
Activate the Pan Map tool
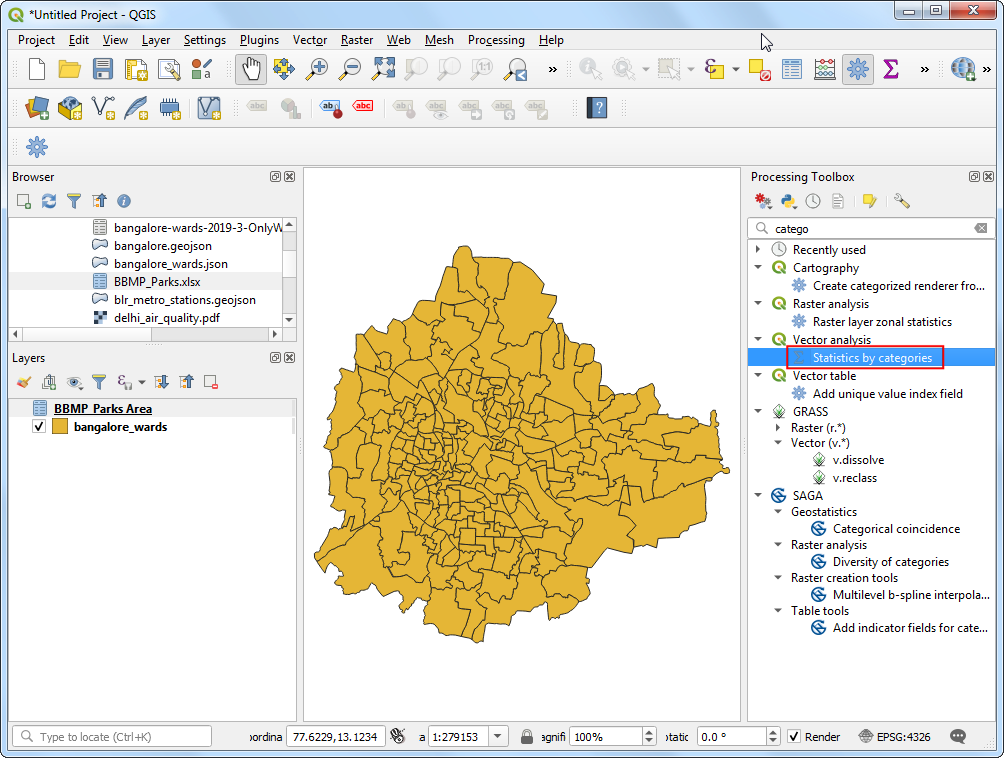click(x=253, y=70)
